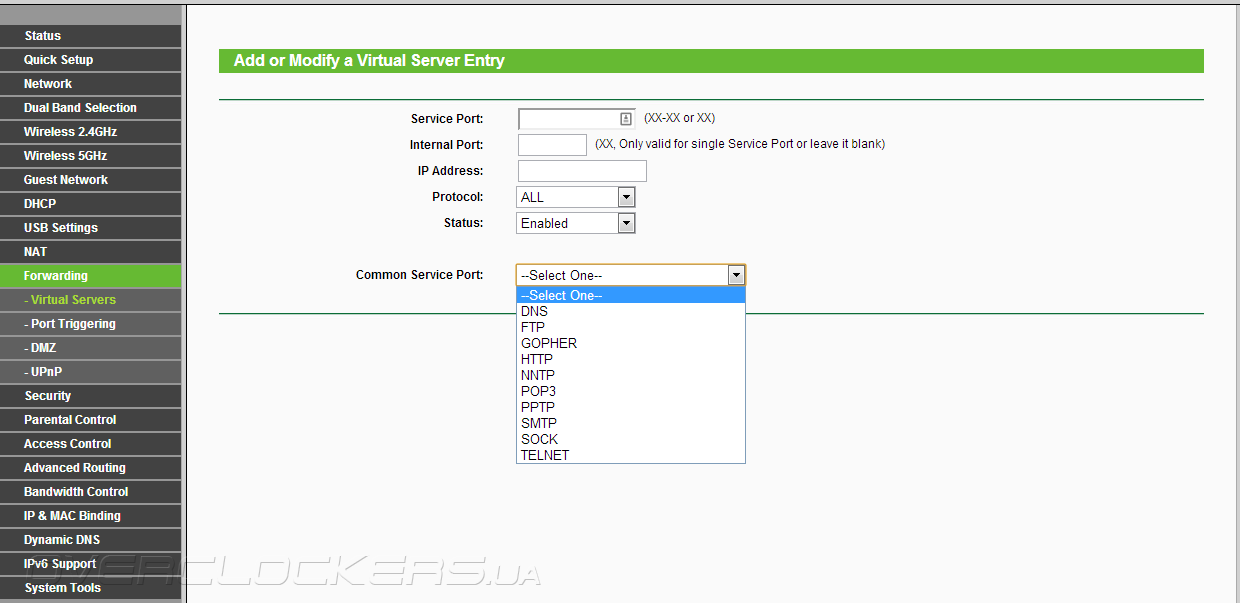Go to Bandwidth Control in sidebar
This screenshot has height=603, width=1240.
(x=91, y=492)
